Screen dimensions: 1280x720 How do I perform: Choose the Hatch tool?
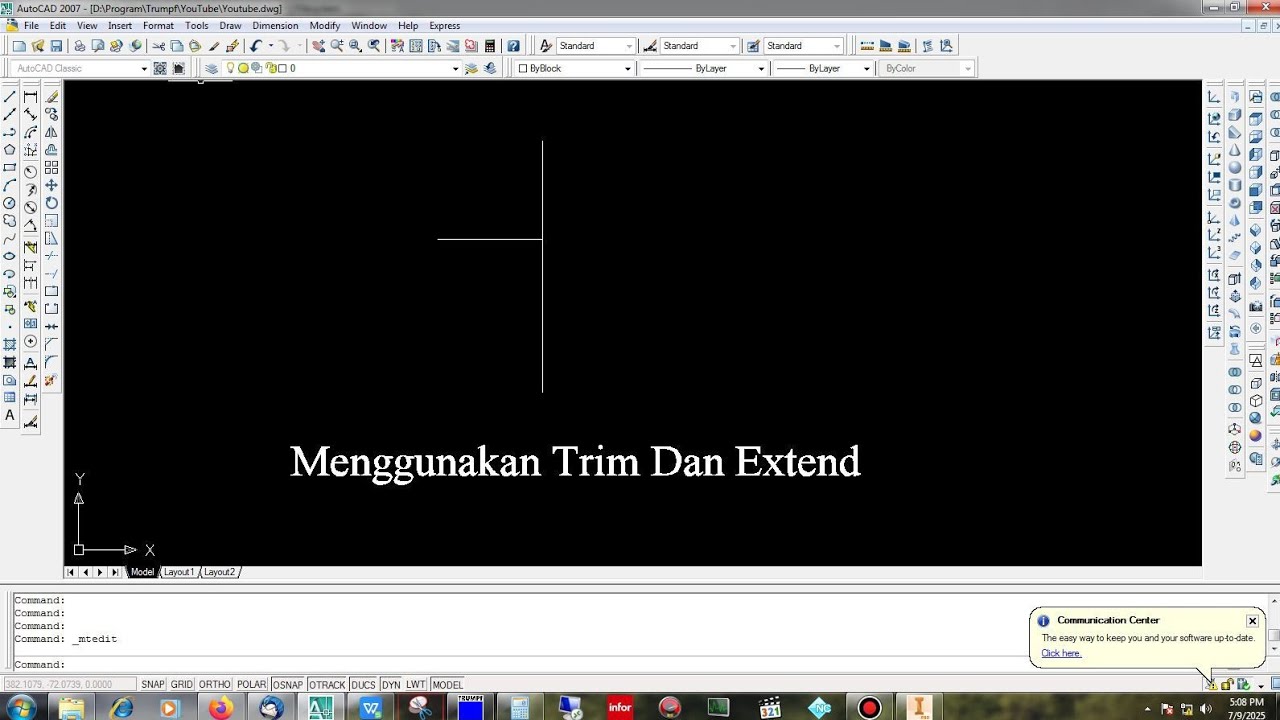point(10,344)
